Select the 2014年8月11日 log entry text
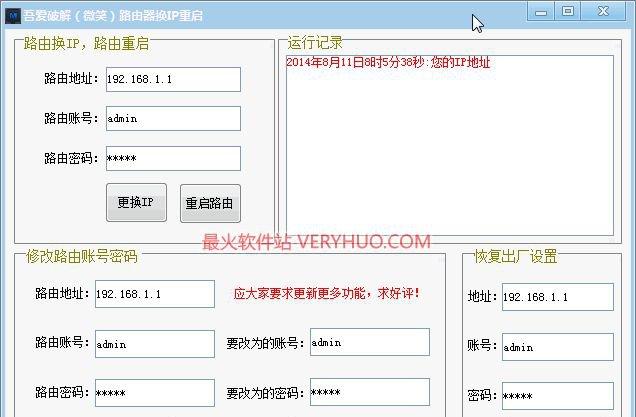636x417 pixels. tap(388, 62)
